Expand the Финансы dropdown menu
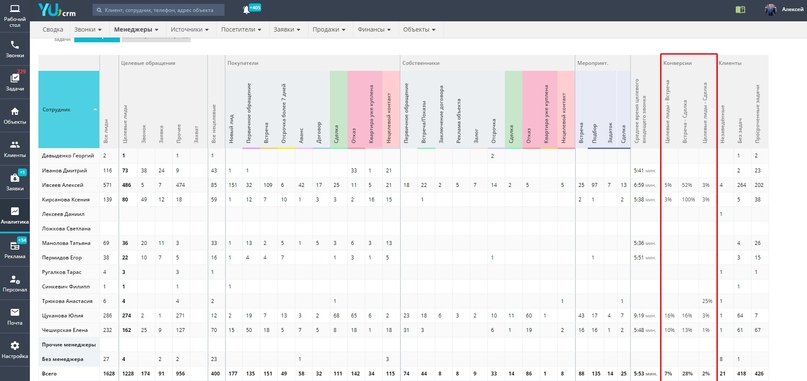The width and height of the screenshot is (807, 381). pyautogui.click(x=374, y=30)
